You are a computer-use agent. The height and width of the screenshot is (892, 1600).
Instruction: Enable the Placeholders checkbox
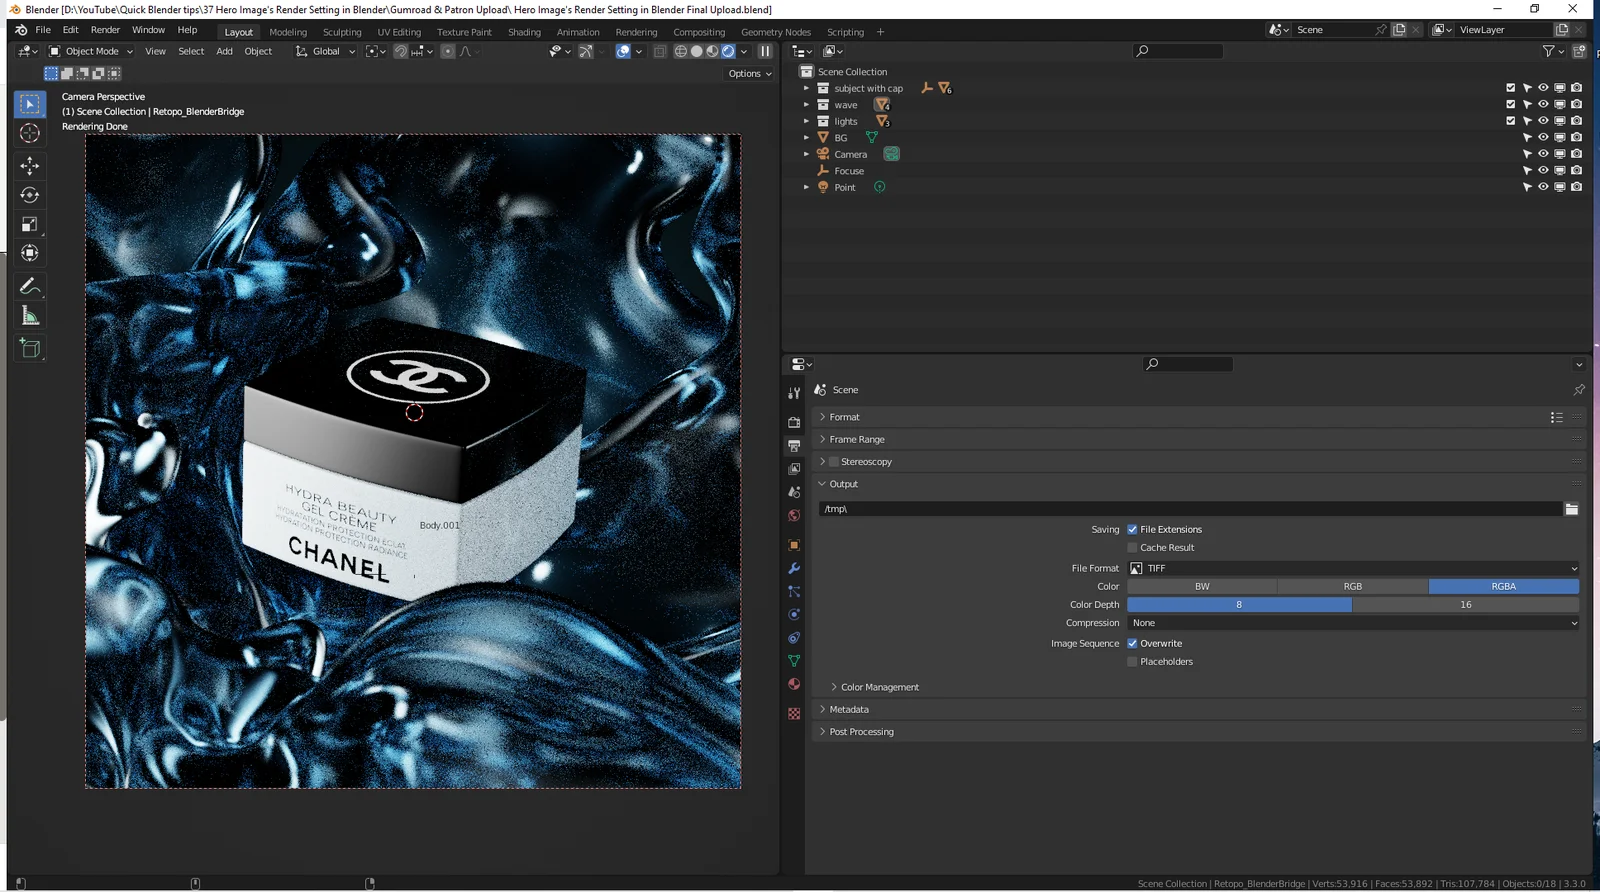[x=1132, y=662]
